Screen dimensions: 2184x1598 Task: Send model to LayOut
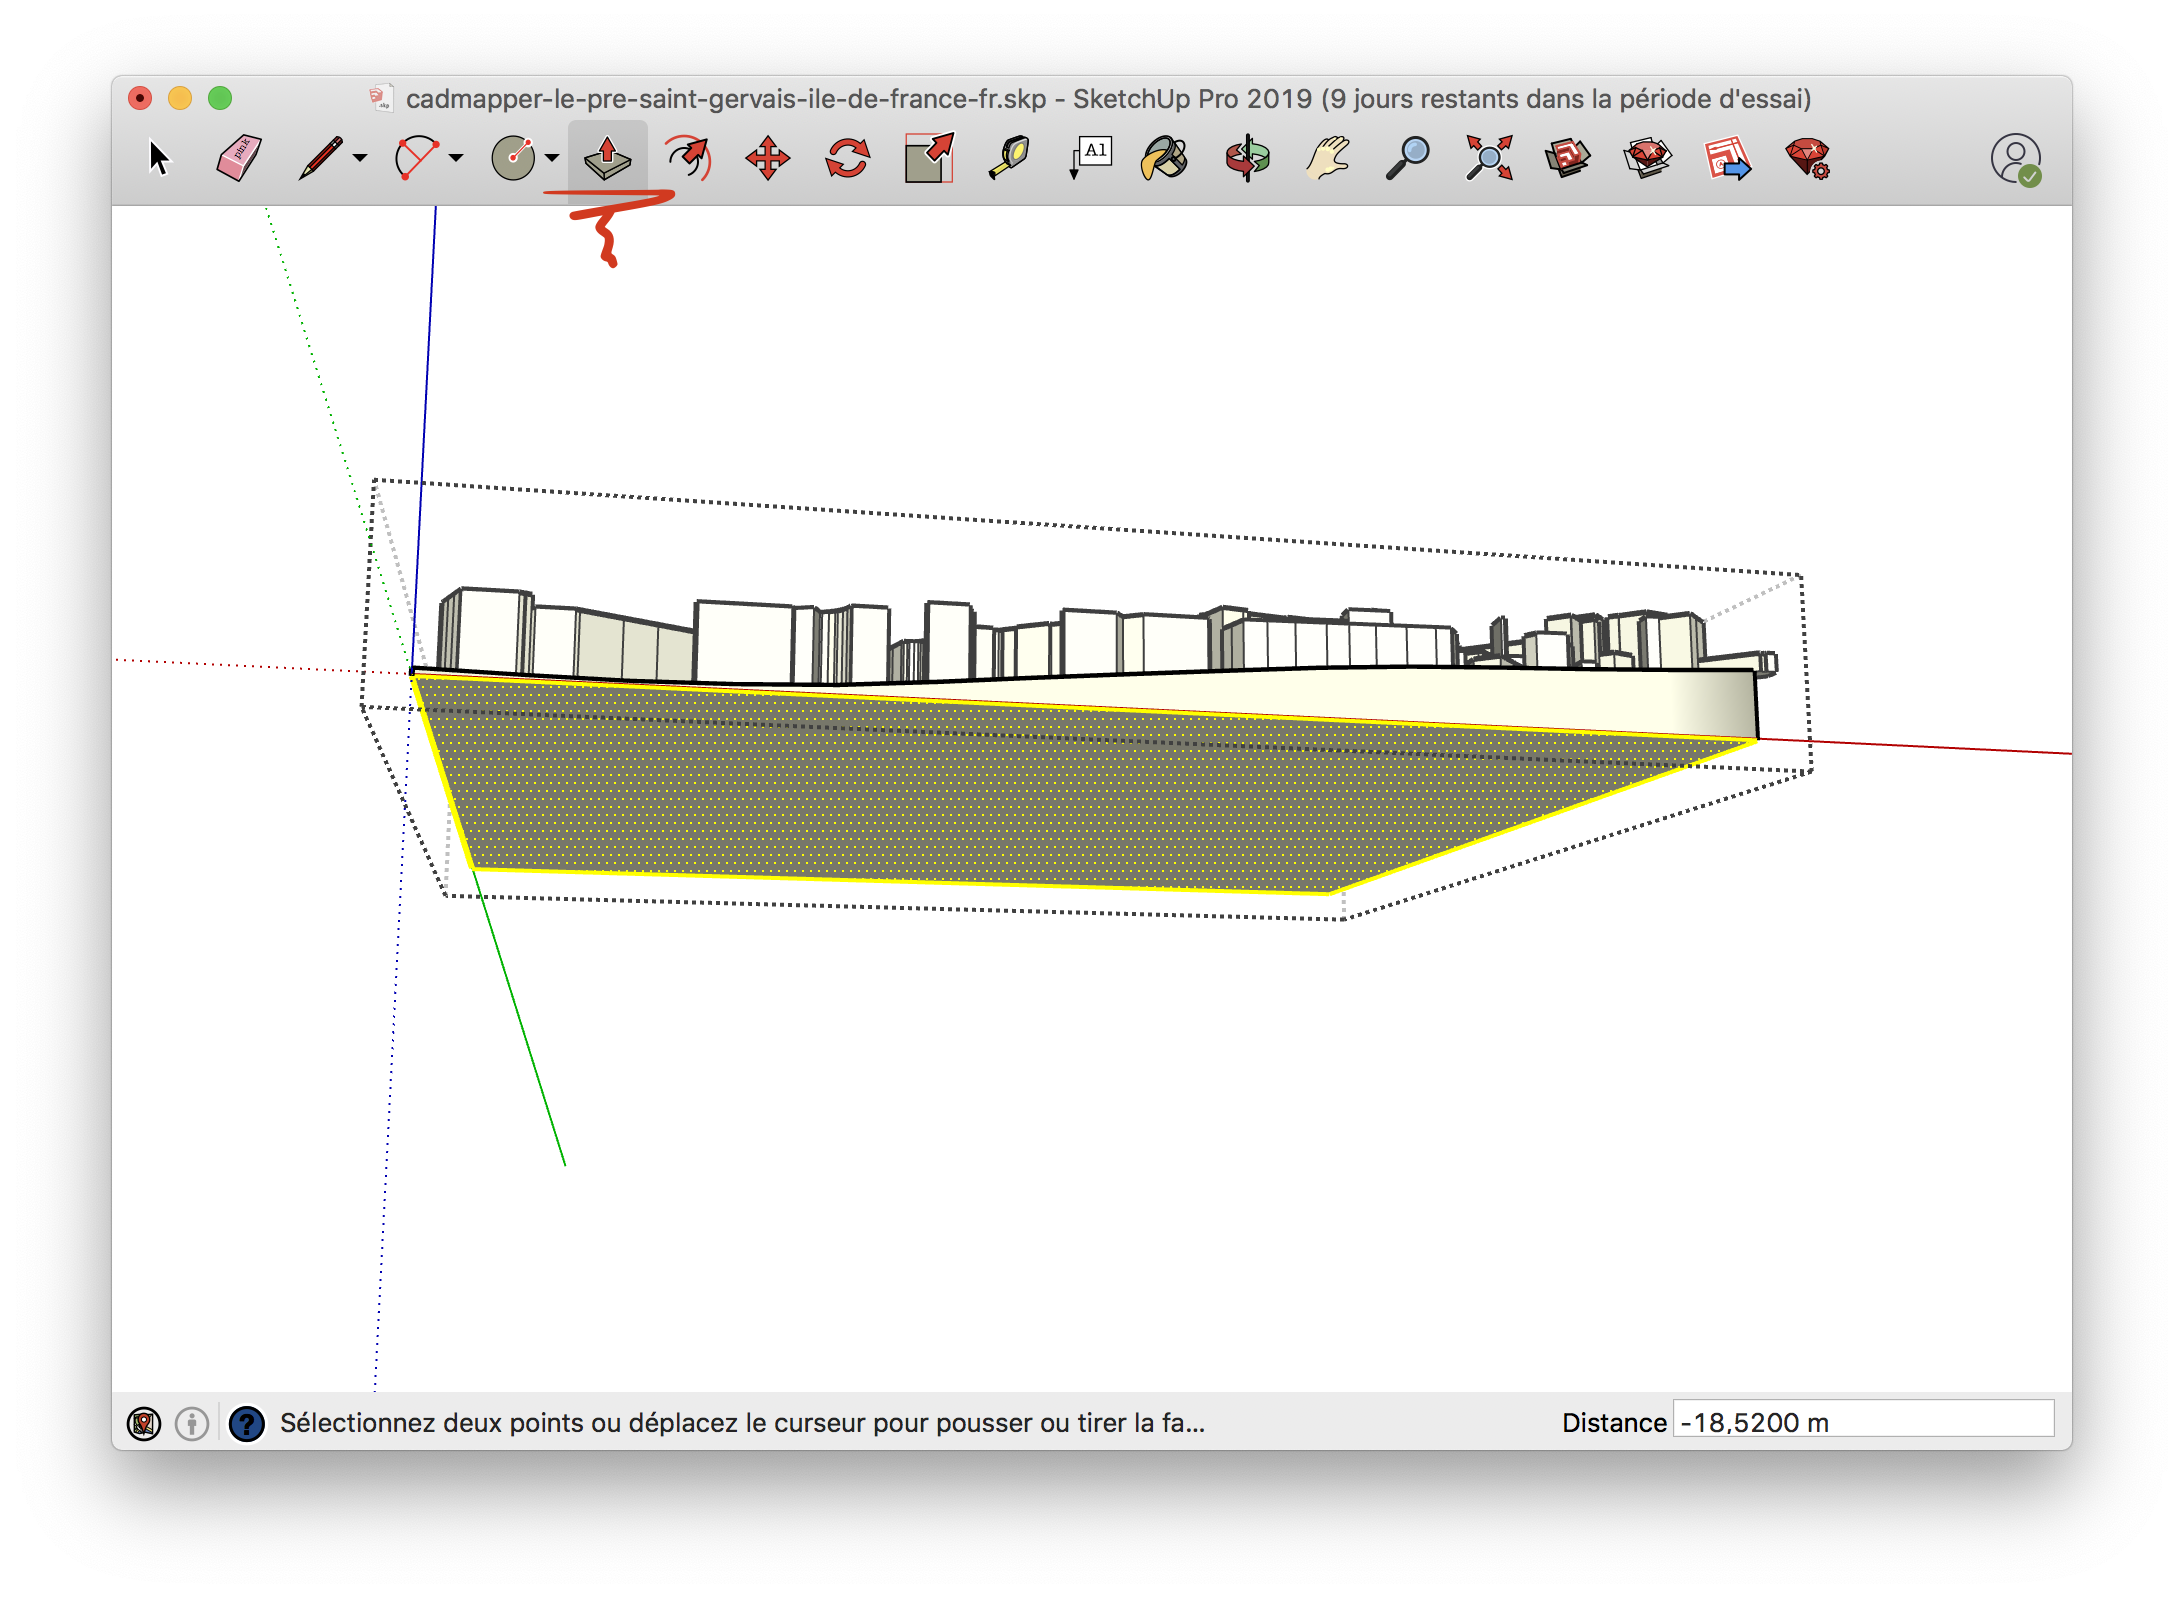(x=1728, y=158)
